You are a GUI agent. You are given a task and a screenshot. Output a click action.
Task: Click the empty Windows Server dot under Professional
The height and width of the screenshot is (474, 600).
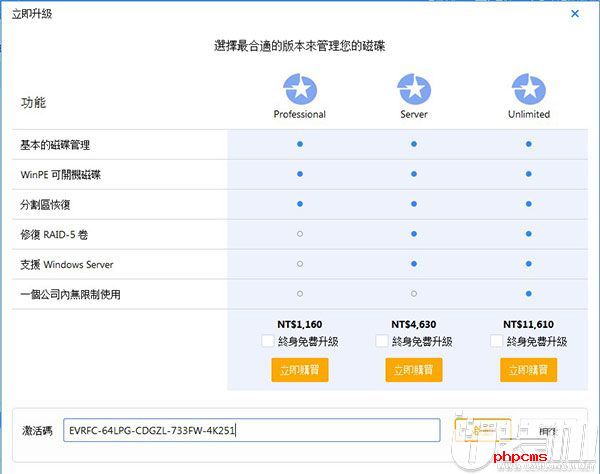[x=300, y=264]
